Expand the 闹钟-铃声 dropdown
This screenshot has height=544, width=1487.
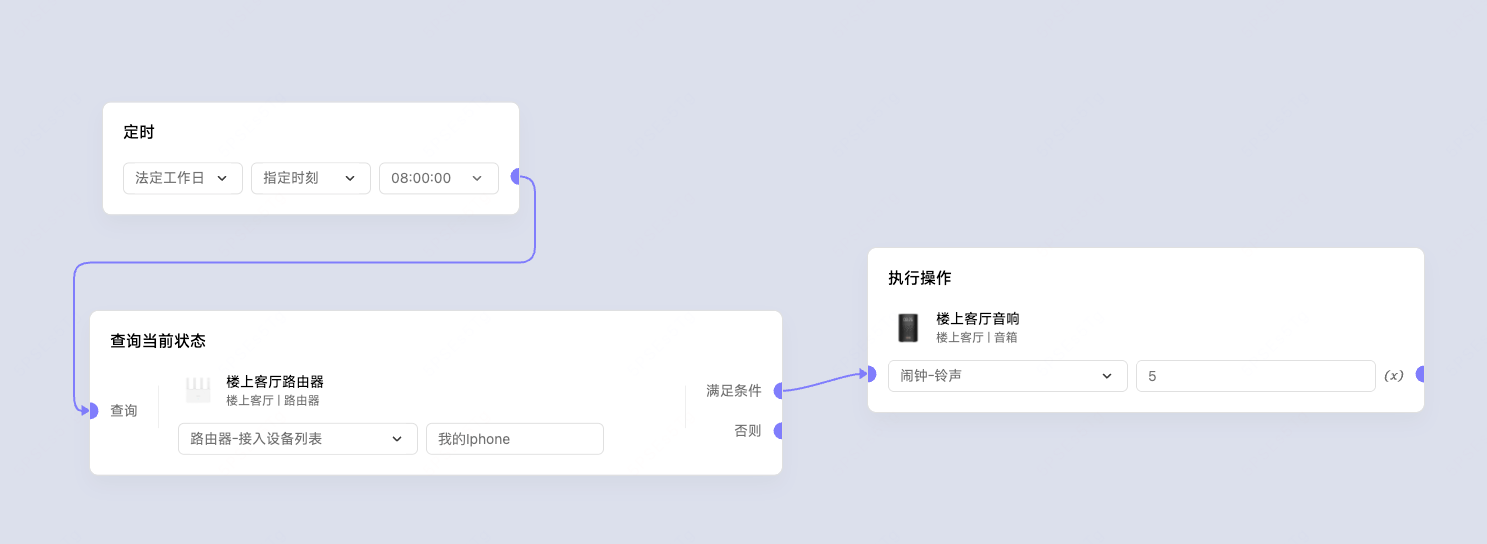(x=1007, y=376)
